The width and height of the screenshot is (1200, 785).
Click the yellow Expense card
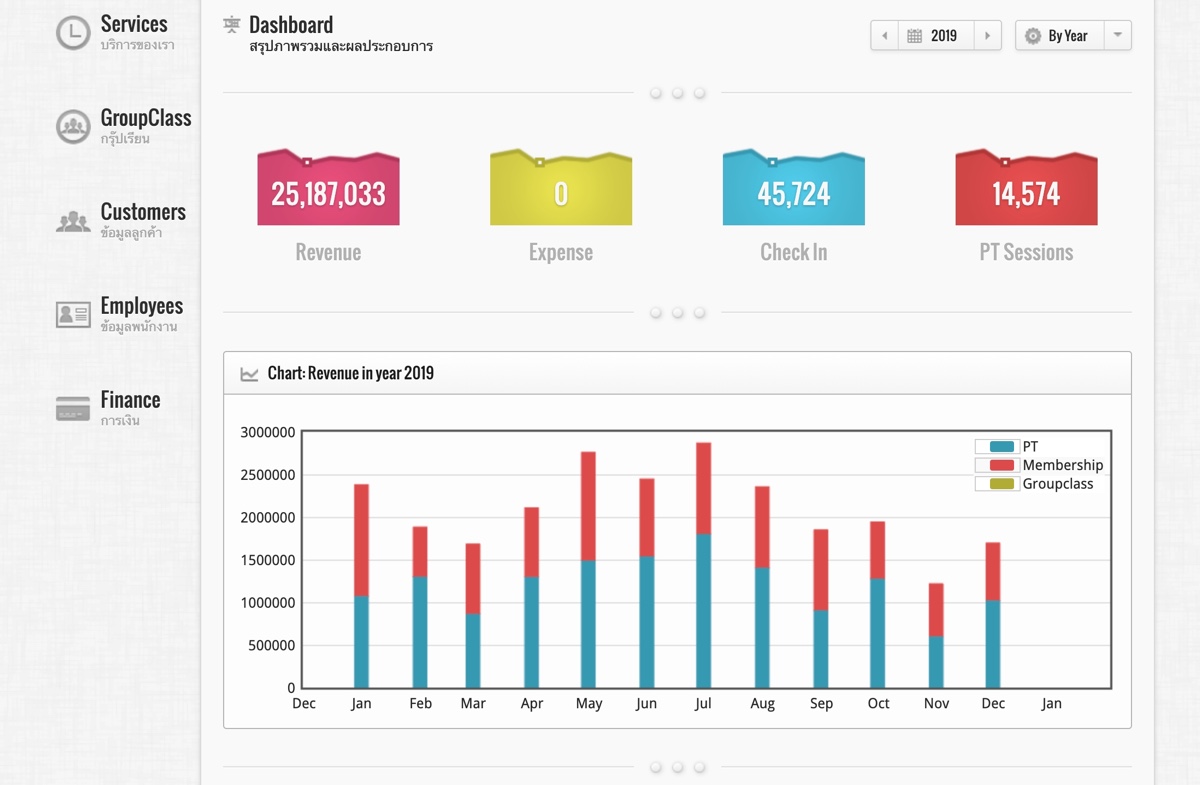pos(560,192)
